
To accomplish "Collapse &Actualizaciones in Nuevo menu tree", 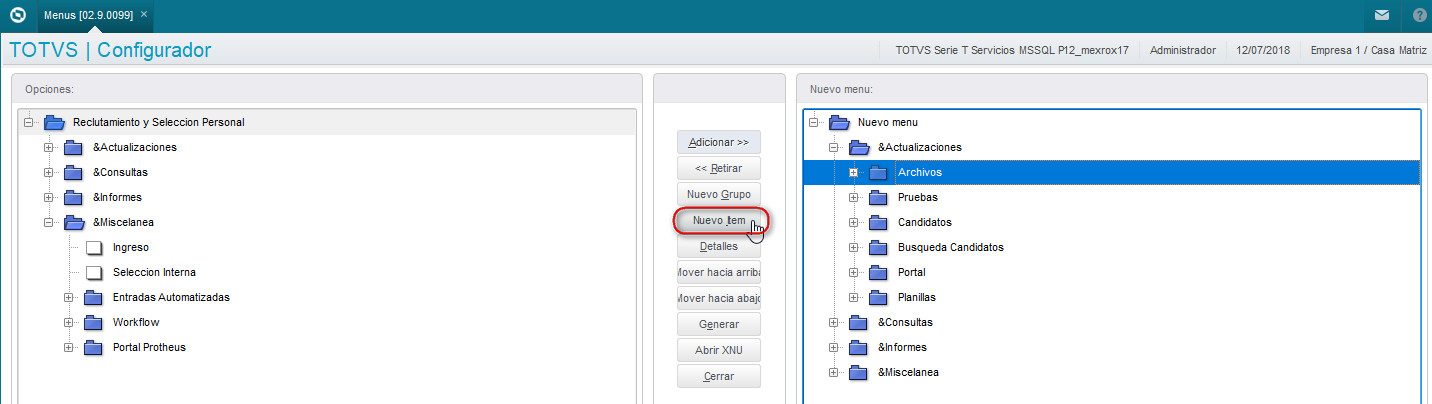I will tap(834, 147).
